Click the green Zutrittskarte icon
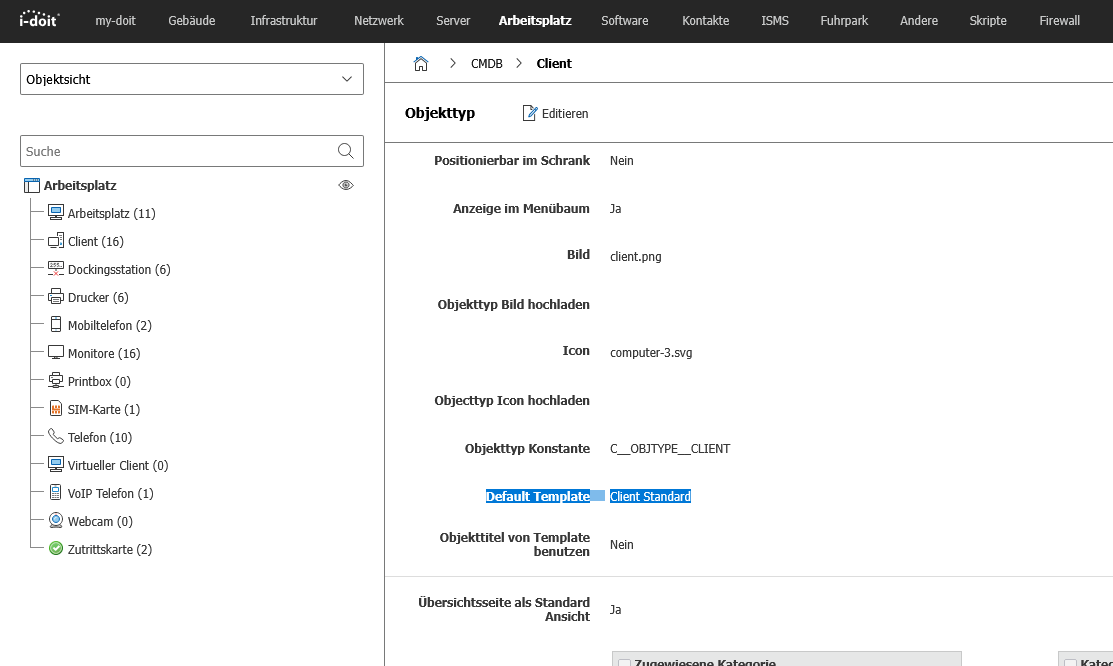The height and width of the screenshot is (666, 1113). [56, 549]
